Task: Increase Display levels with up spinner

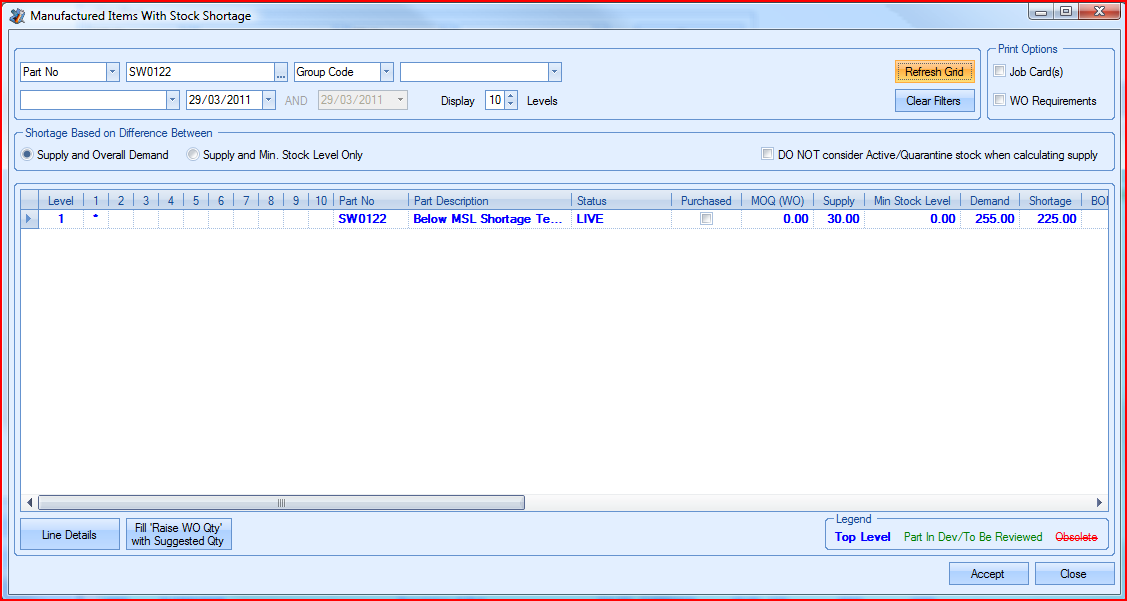Action: pyautogui.click(x=511, y=96)
